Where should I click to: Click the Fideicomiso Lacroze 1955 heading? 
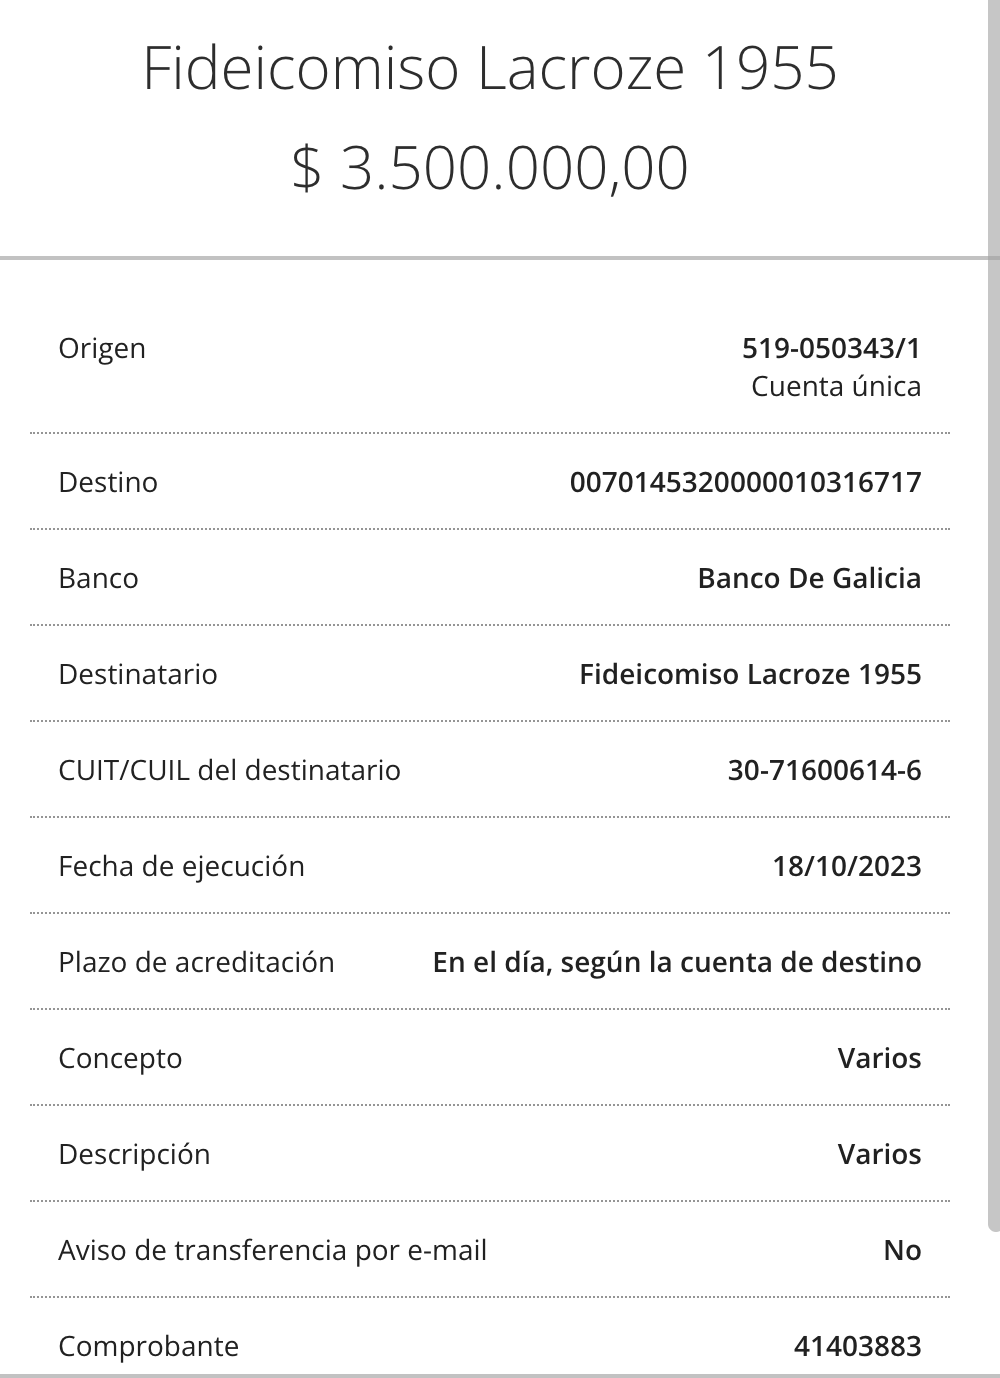click(x=490, y=68)
